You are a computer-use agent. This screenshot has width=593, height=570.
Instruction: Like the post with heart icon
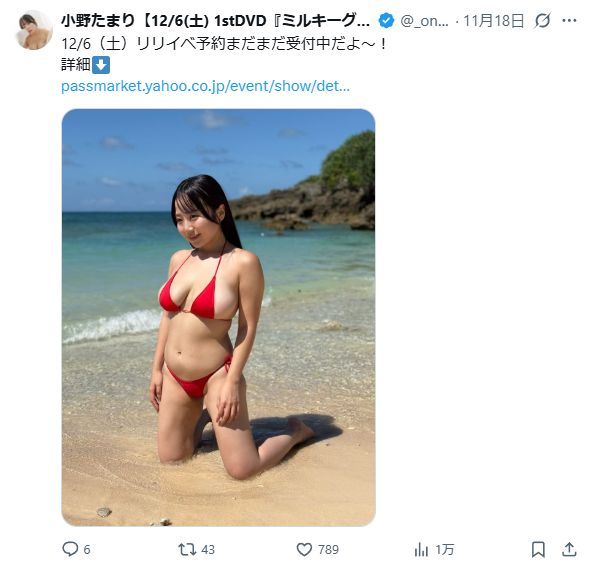pos(304,549)
